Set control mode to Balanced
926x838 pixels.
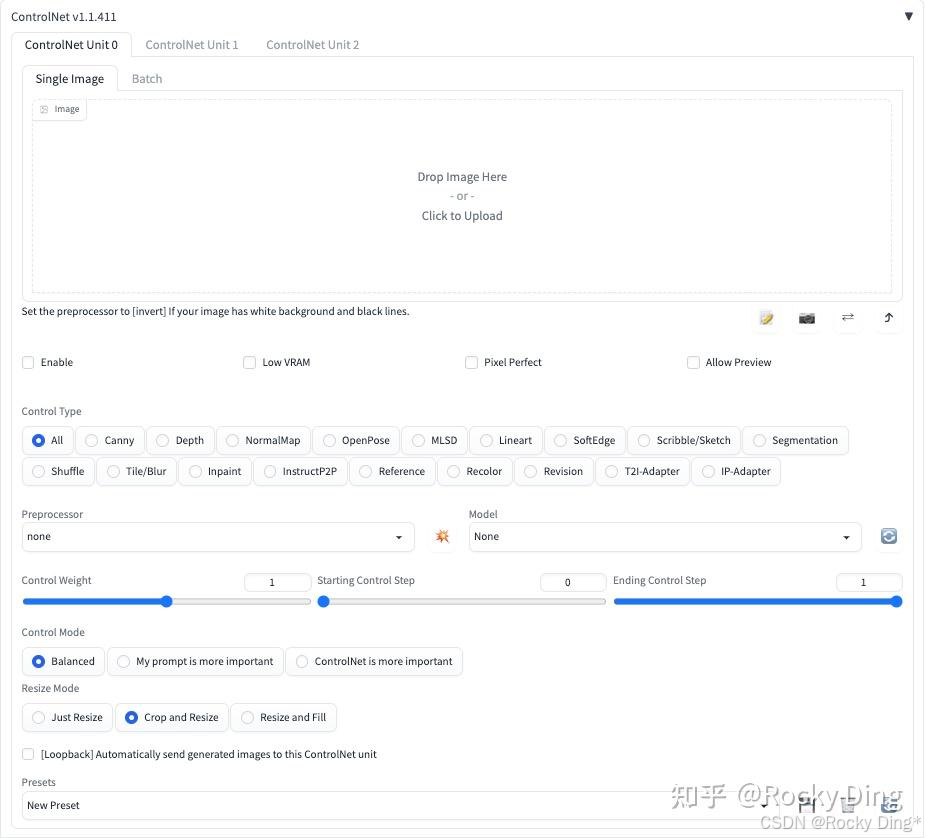pos(63,661)
